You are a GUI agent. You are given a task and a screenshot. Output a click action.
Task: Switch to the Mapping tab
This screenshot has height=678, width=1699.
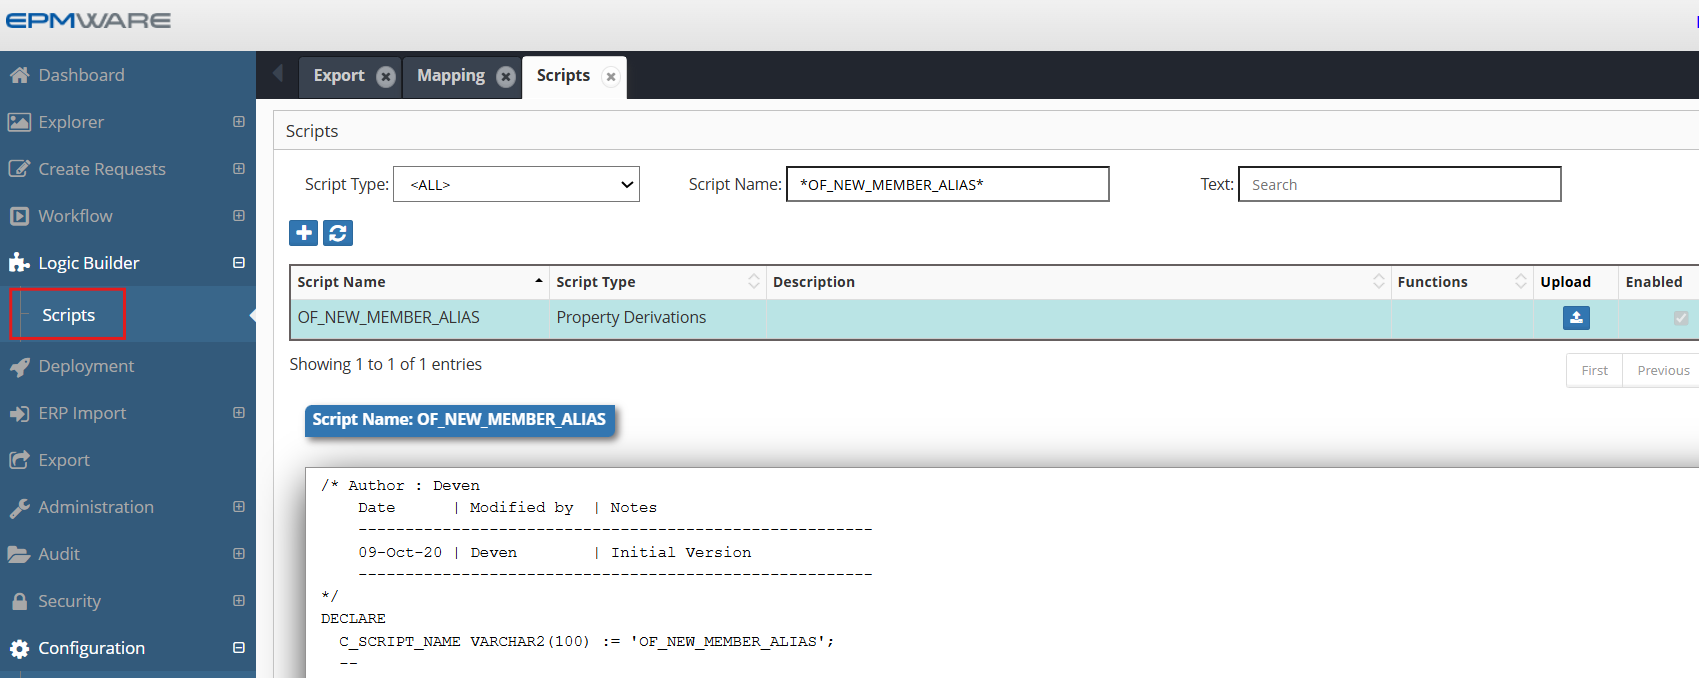[x=450, y=76]
